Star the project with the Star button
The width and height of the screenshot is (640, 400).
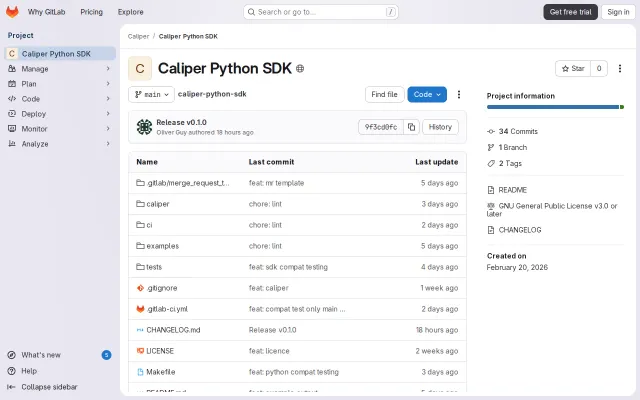tap(573, 69)
